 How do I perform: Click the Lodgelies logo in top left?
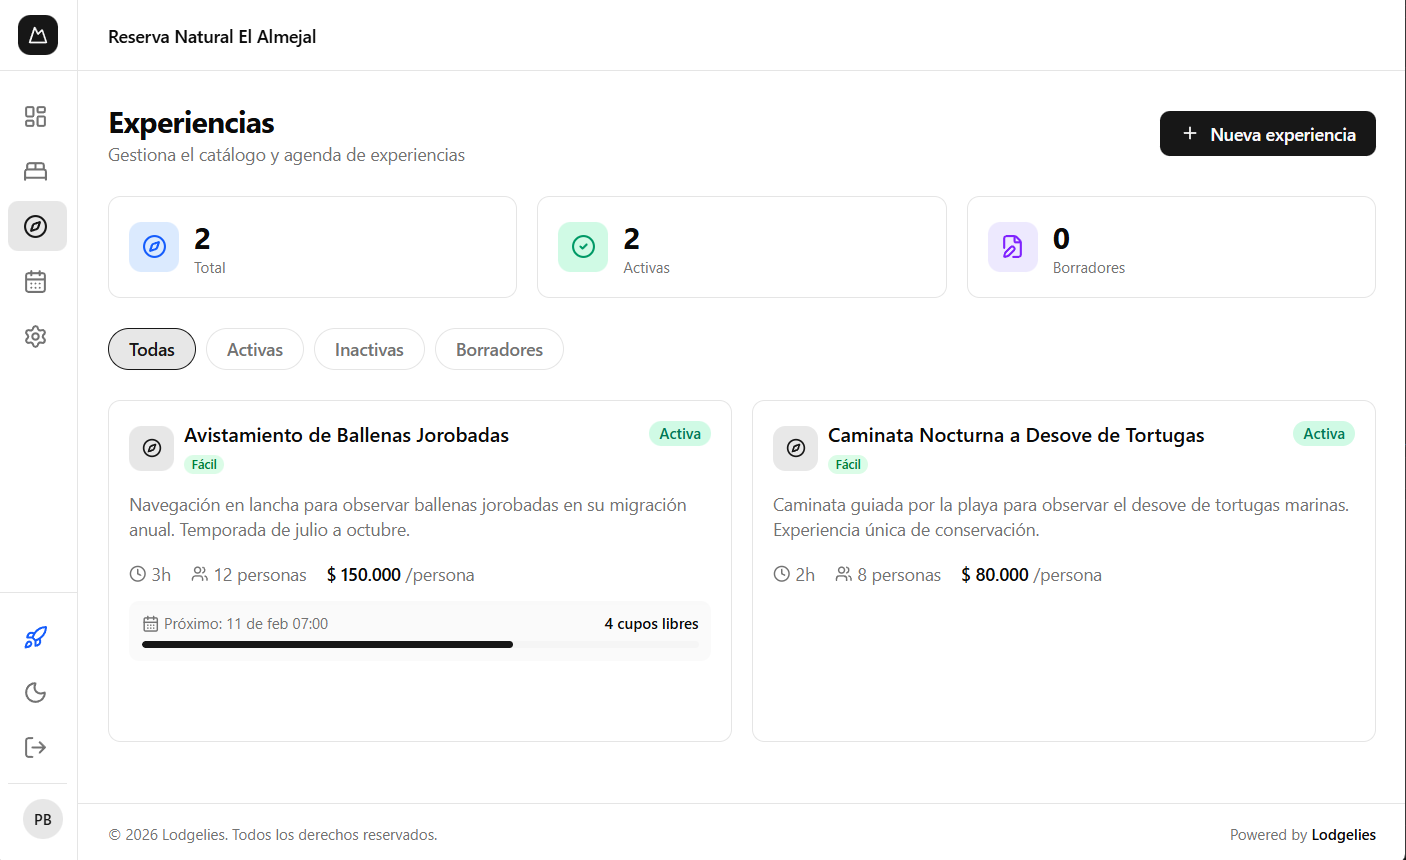click(x=37, y=35)
